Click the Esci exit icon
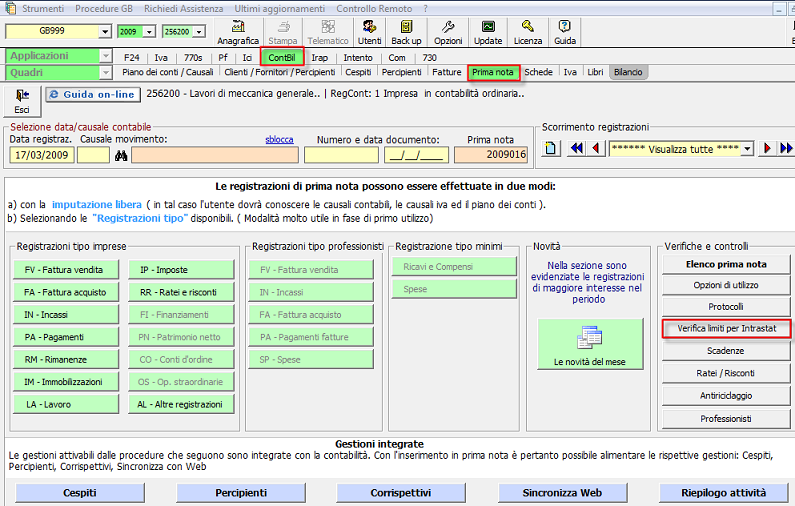Viewport: 795px width, 506px height. [x=22, y=100]
